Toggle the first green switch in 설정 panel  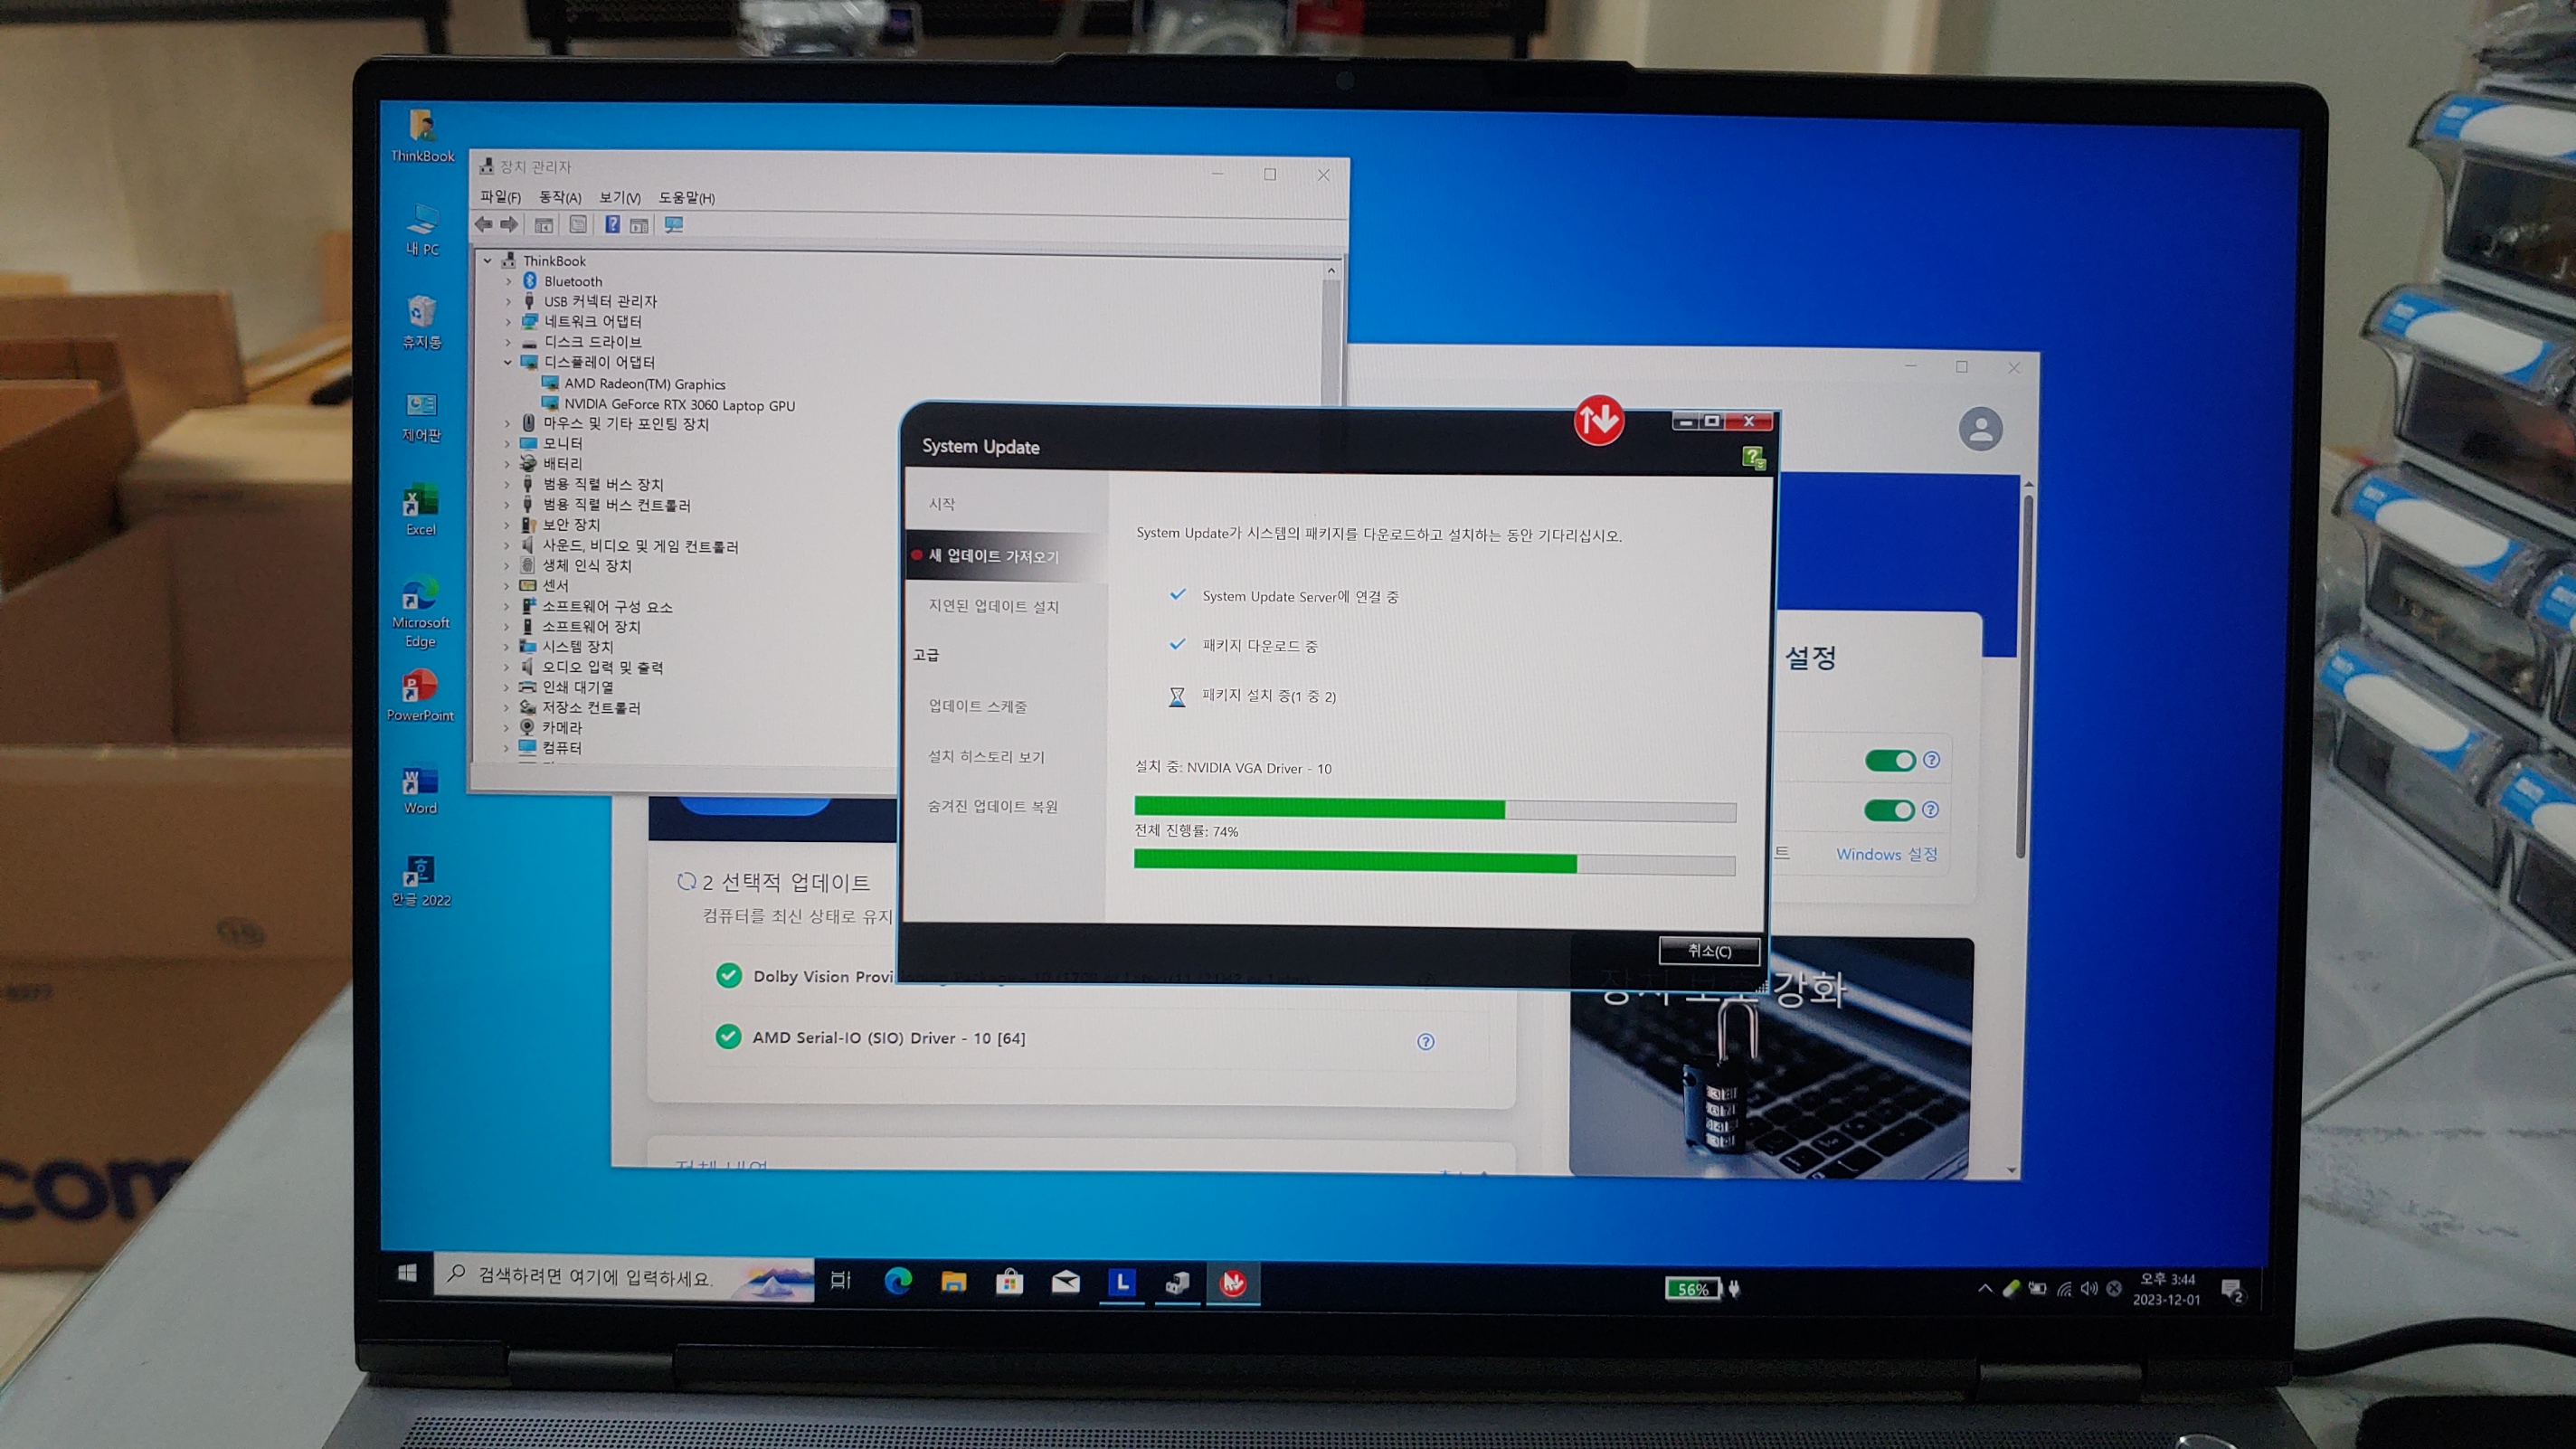(1890, 761)
